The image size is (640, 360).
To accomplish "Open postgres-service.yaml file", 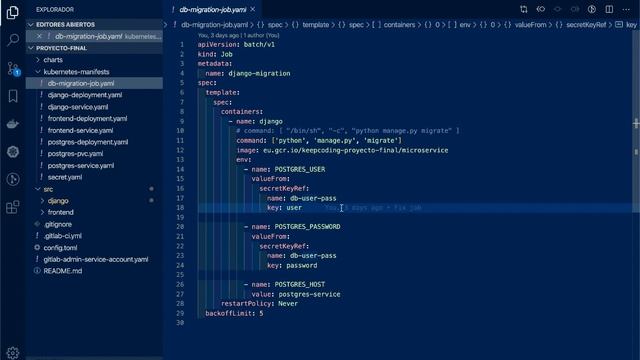I will tap(81, 166).
